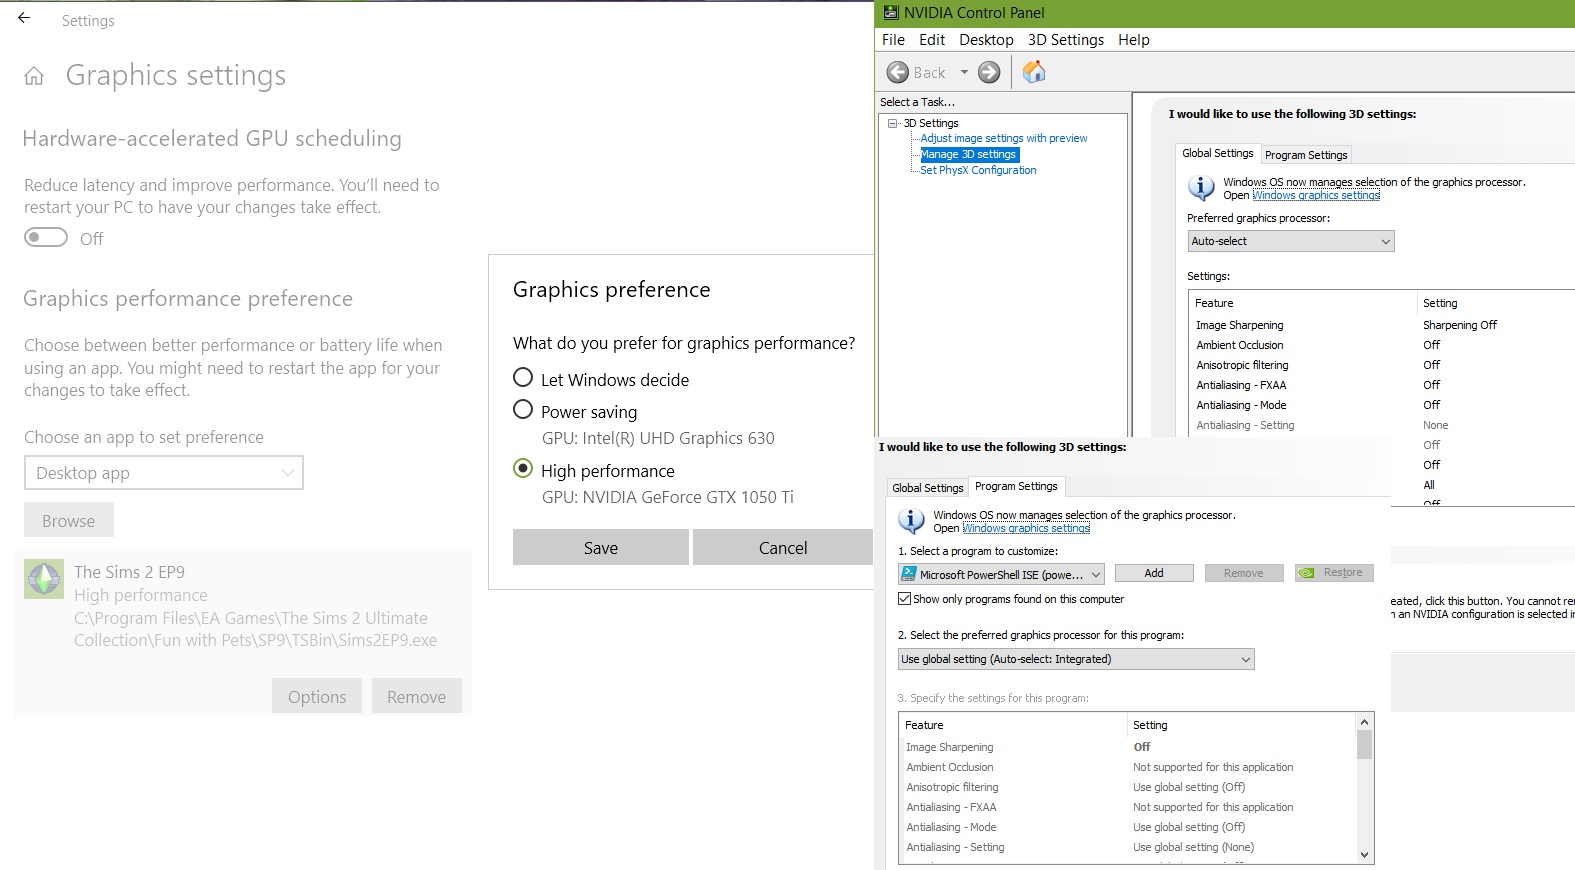This screenshot has height=870, width=1575.
Task: Click The Sims 2 EP9 app icon
Action: pyautogui.click(x=44, y=579)
